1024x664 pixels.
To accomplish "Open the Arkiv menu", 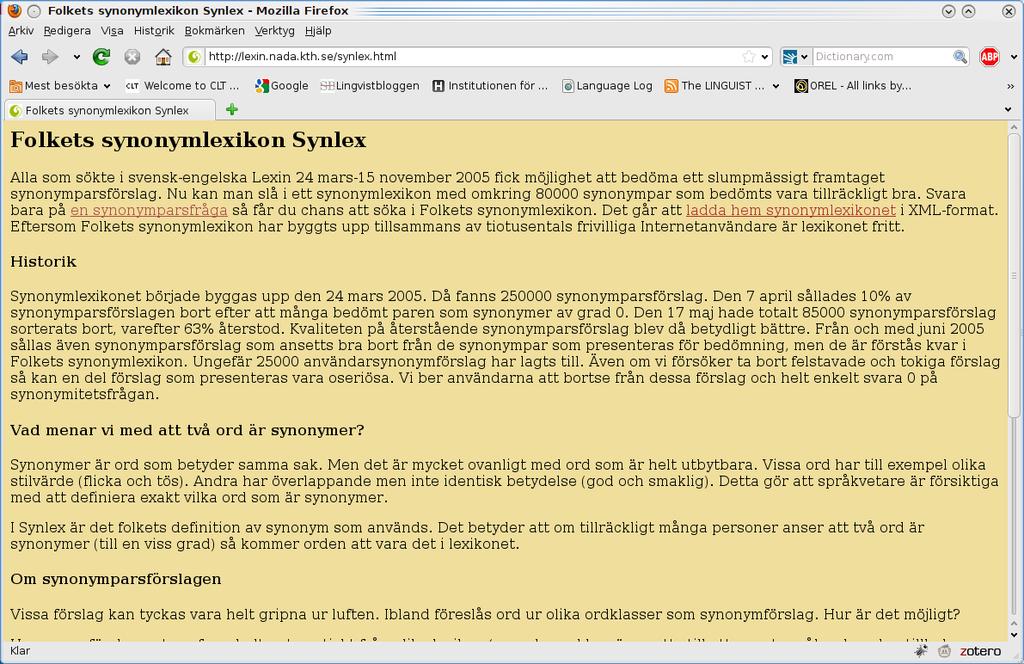I will [x=21, y=31].
